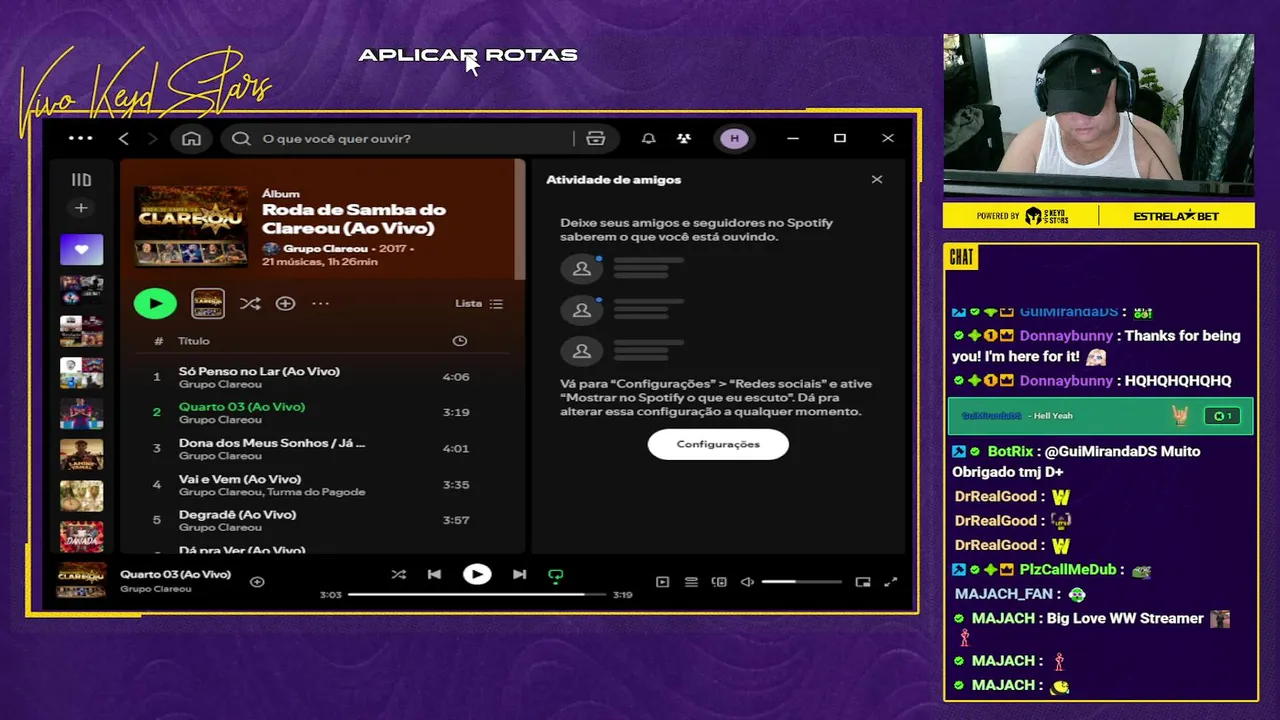Skip to the next track
1280x720 pixels.
pyautogui.click(x=519, y=574)
